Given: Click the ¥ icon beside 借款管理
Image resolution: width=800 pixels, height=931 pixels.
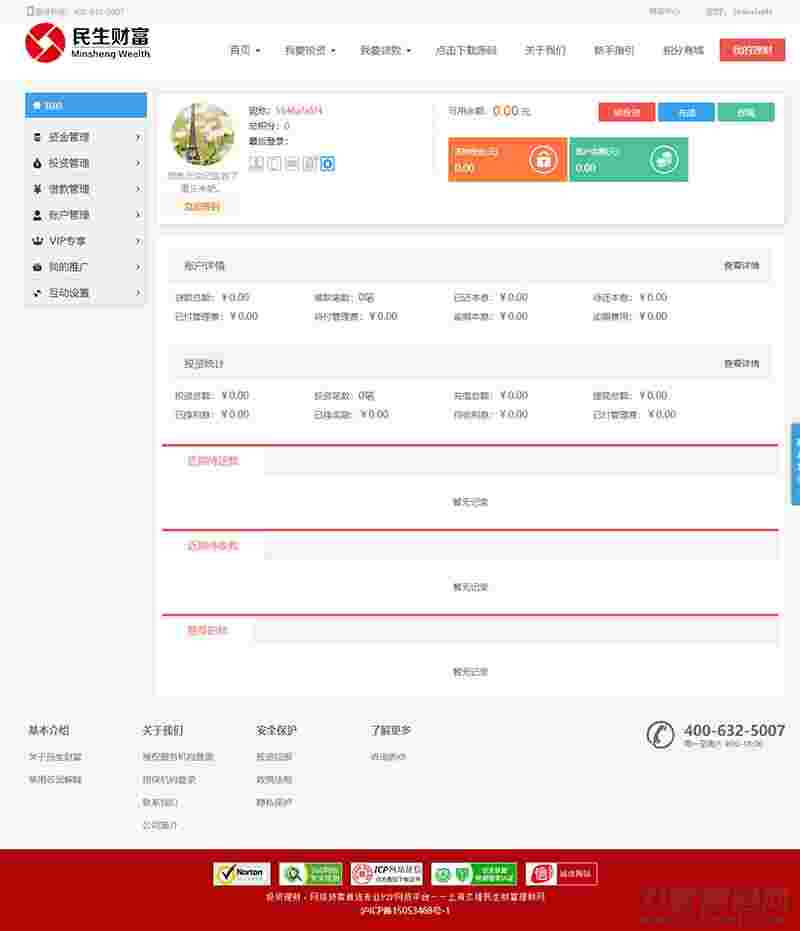Looking at the screenshot, I should pos(37,189).
